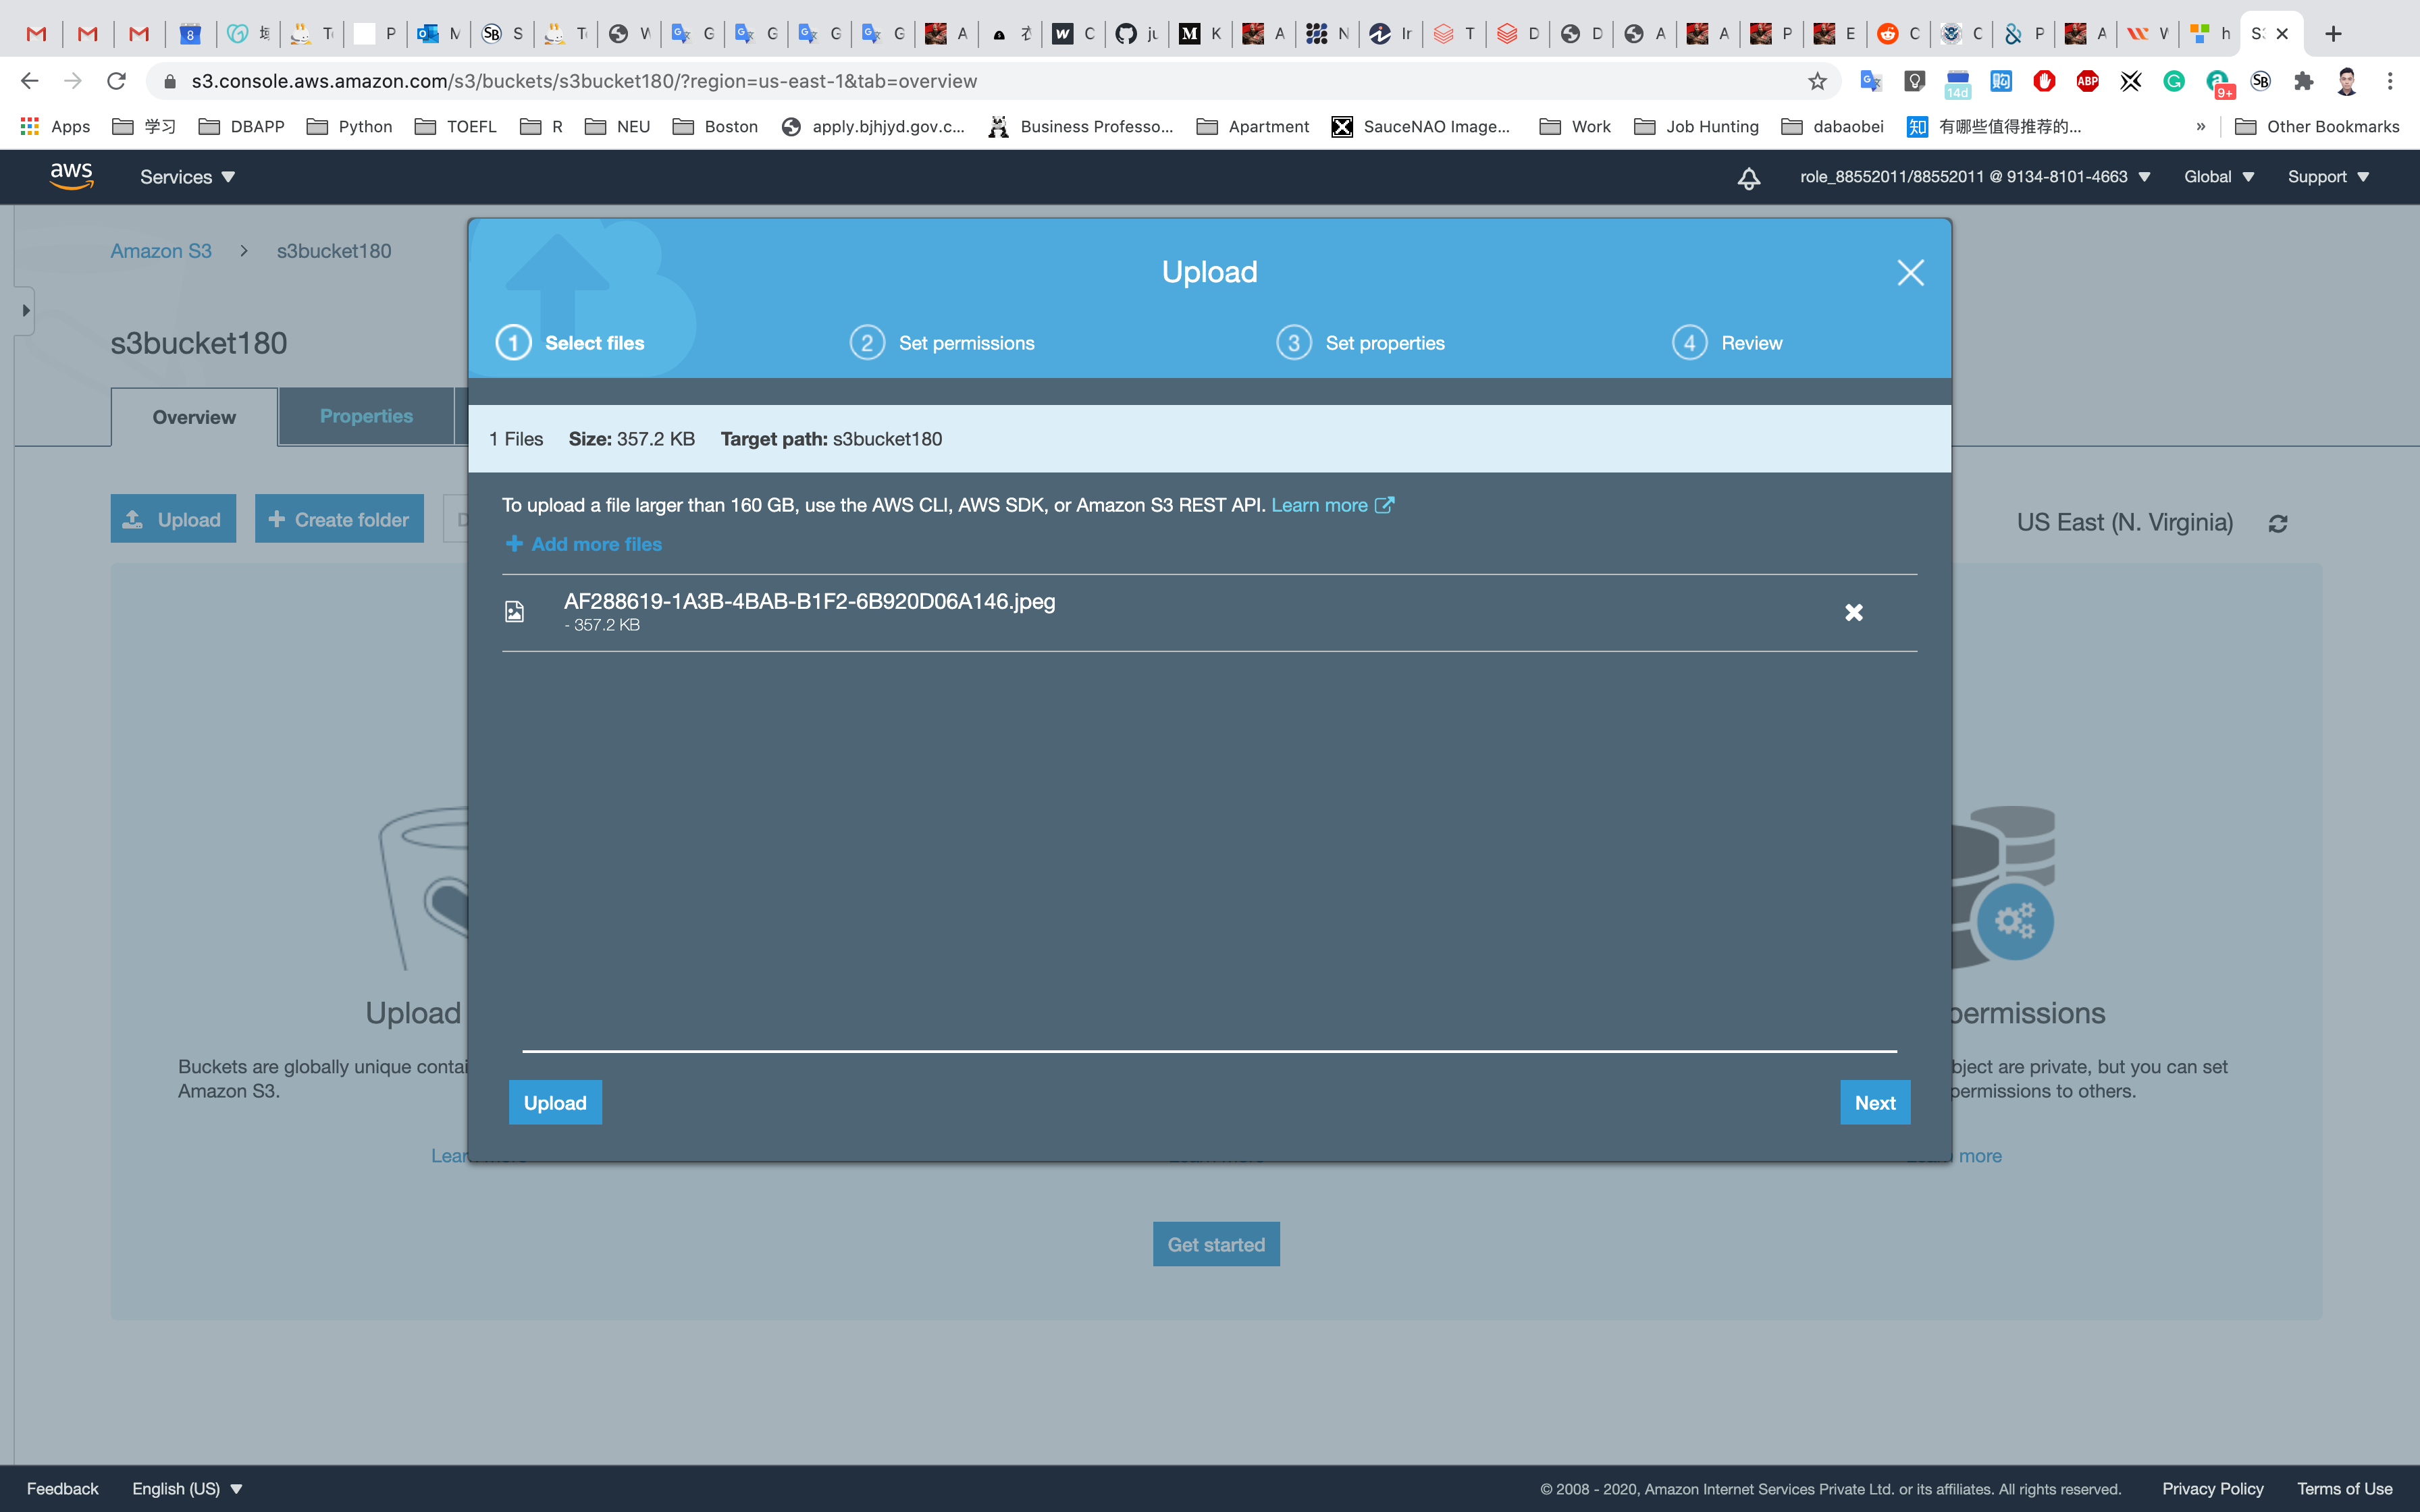
Task: Click the refresh icon beside US East
Action: click(x=2277, y=524)
